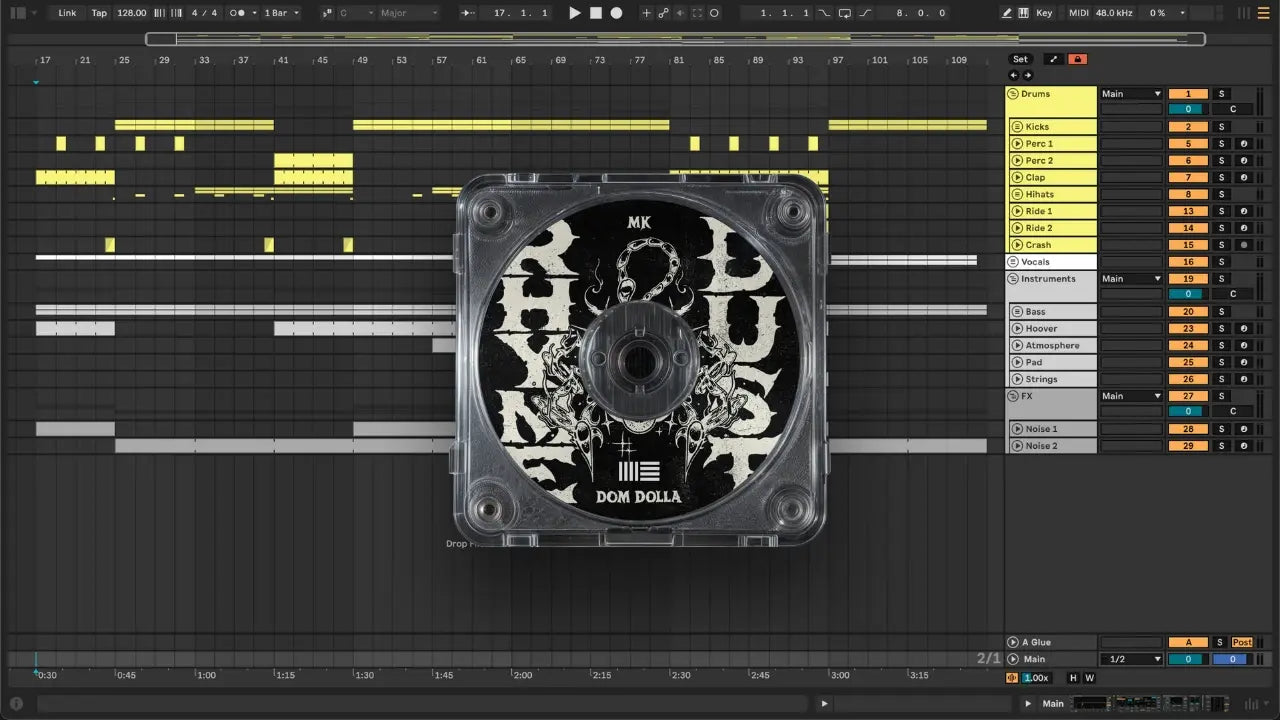Collapse the Instruments group track
The width and height of the screenshot is (1280, 720).
tap(1013, 279)
